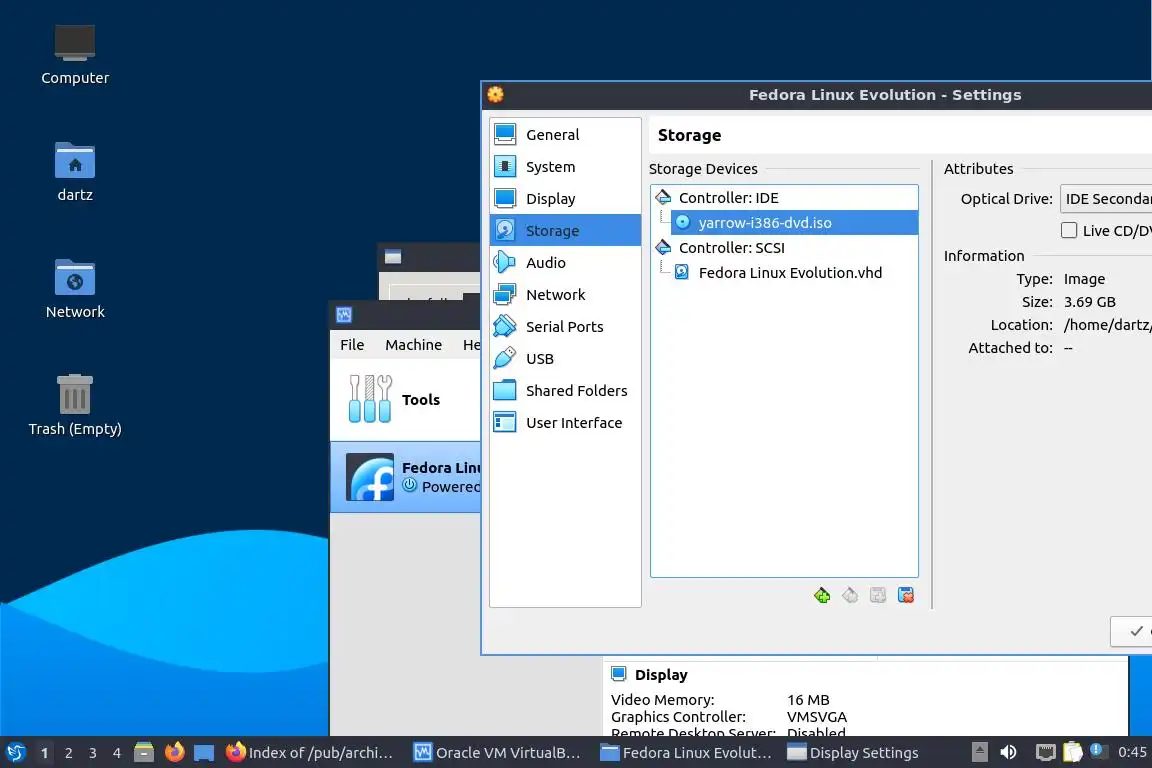The height and width of the screenshot is (768, 1152).
Task: Open the dartz home folder icon
Action: [x=75, y=173]
